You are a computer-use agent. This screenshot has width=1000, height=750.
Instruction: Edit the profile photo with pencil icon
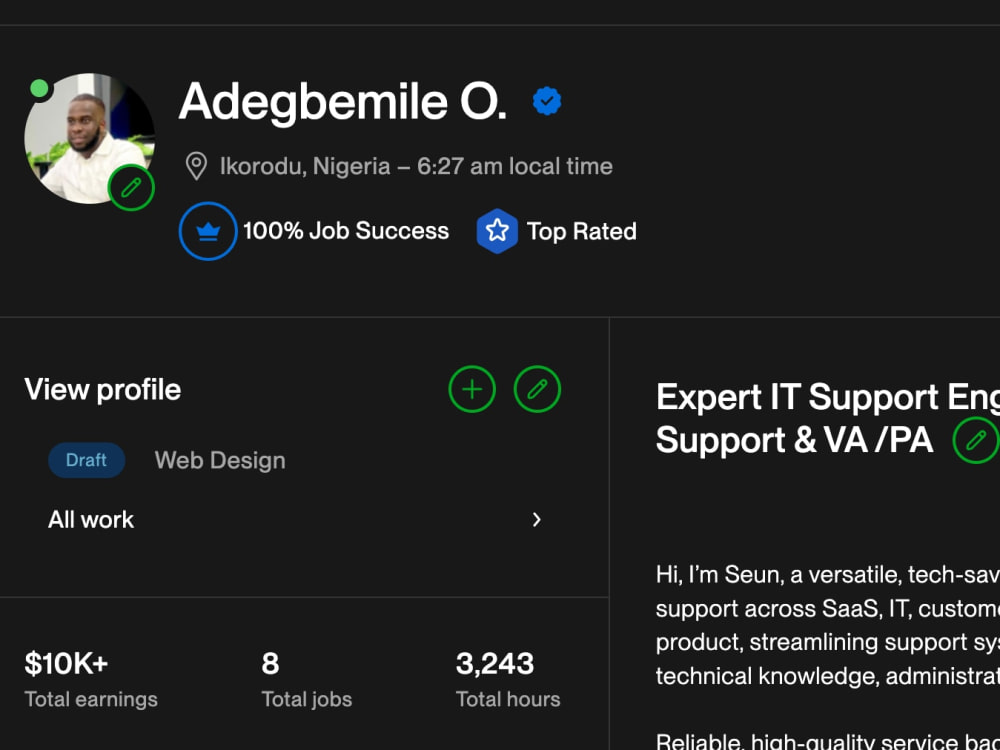(x=131, y=188)
